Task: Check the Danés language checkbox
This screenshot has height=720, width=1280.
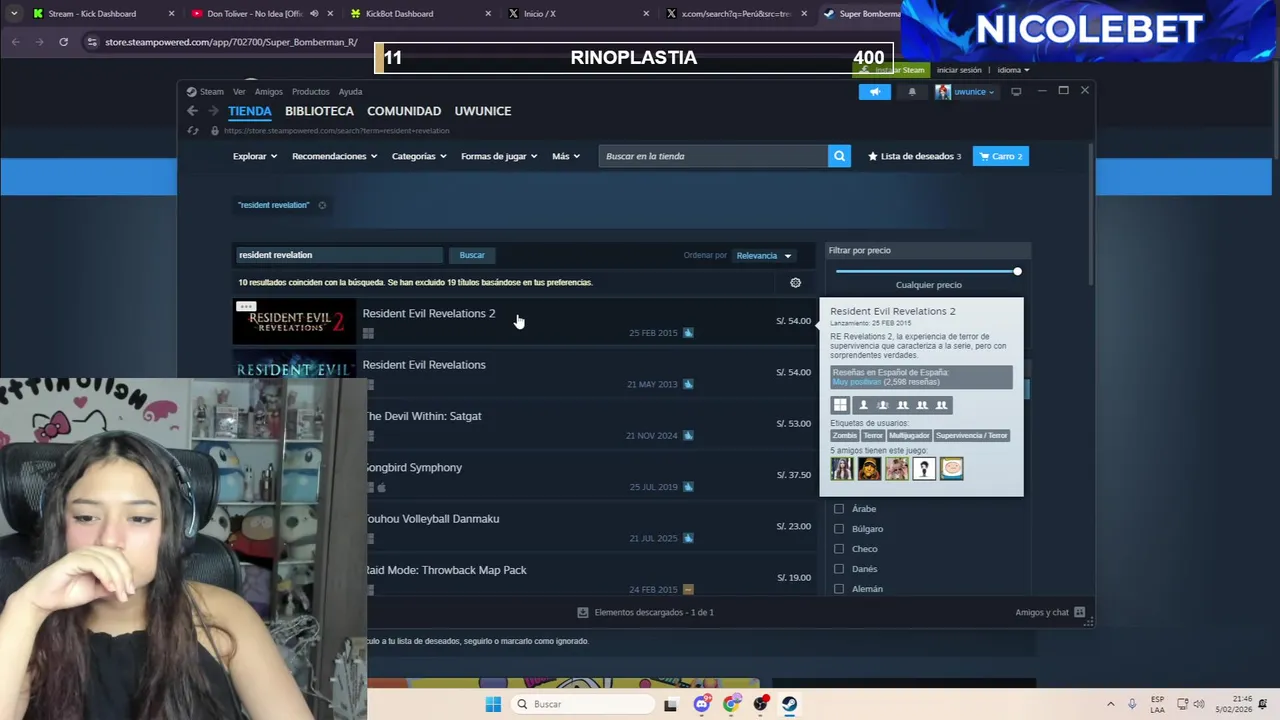Action: (839, 569)
